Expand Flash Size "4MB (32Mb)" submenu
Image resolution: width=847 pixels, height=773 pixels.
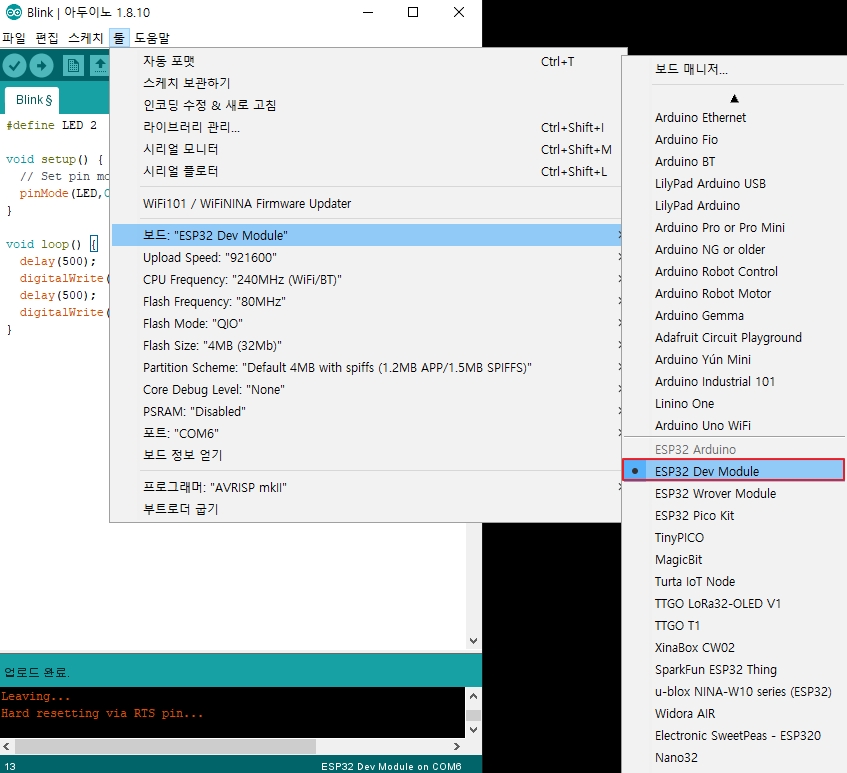[x=366, y=346]
